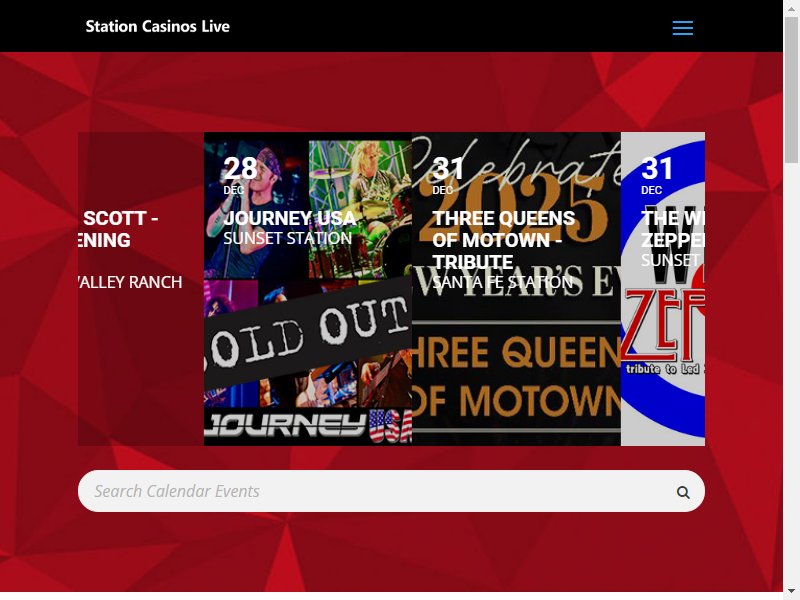Click the 31 Dec date on Three Queens

[x=448, y=175]
